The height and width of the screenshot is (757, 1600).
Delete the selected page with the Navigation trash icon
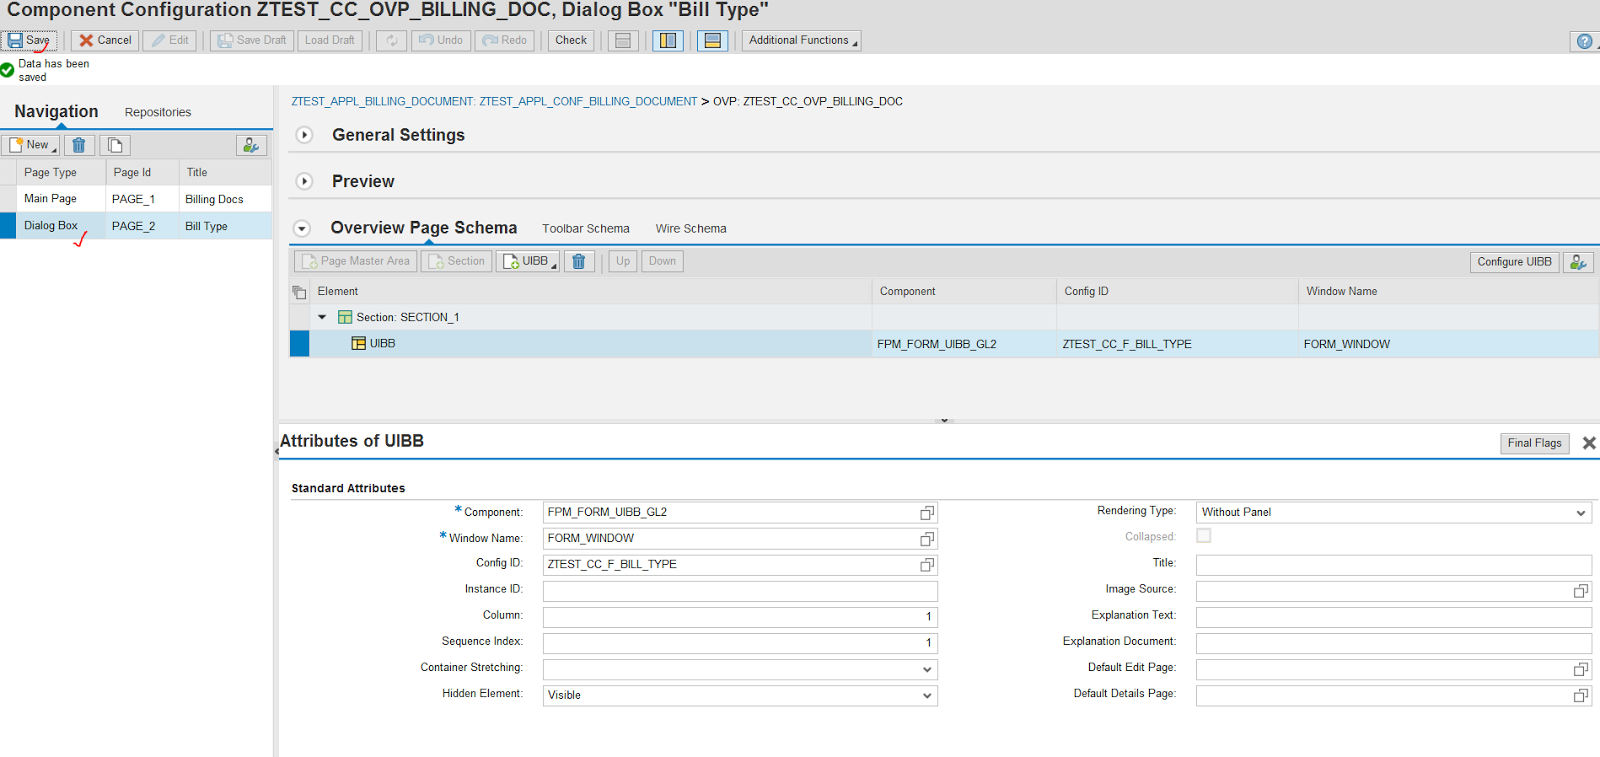click(79, 145)
